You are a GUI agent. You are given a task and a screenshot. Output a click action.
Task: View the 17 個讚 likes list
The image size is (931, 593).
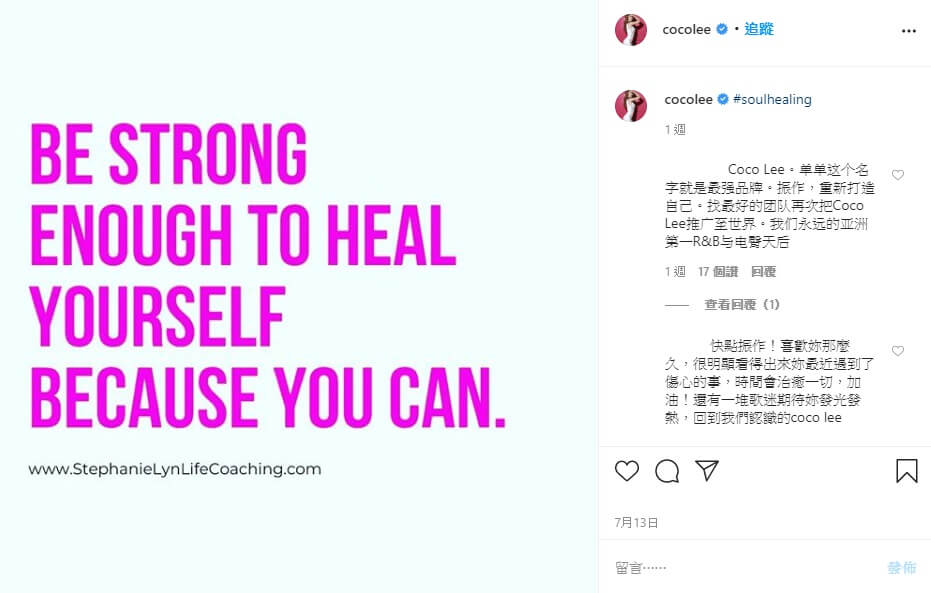click(717, 271)
